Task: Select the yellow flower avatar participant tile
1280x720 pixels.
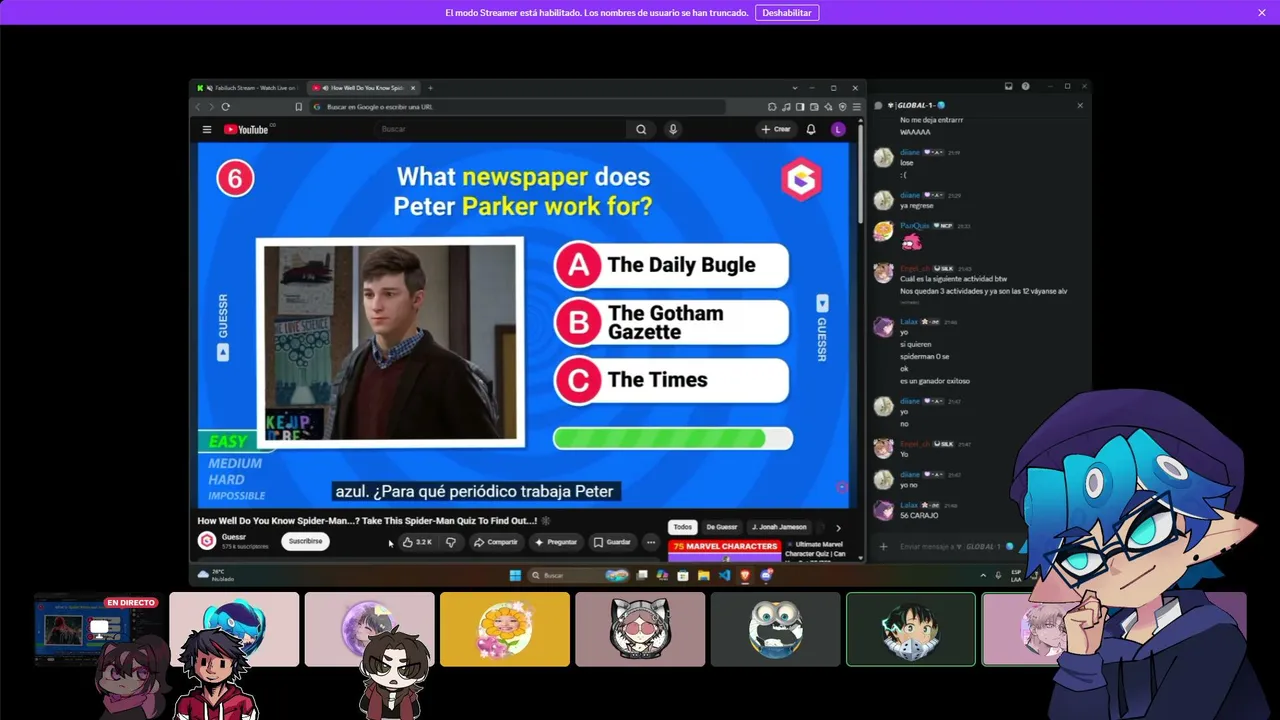Action: (x=505, y=629)
